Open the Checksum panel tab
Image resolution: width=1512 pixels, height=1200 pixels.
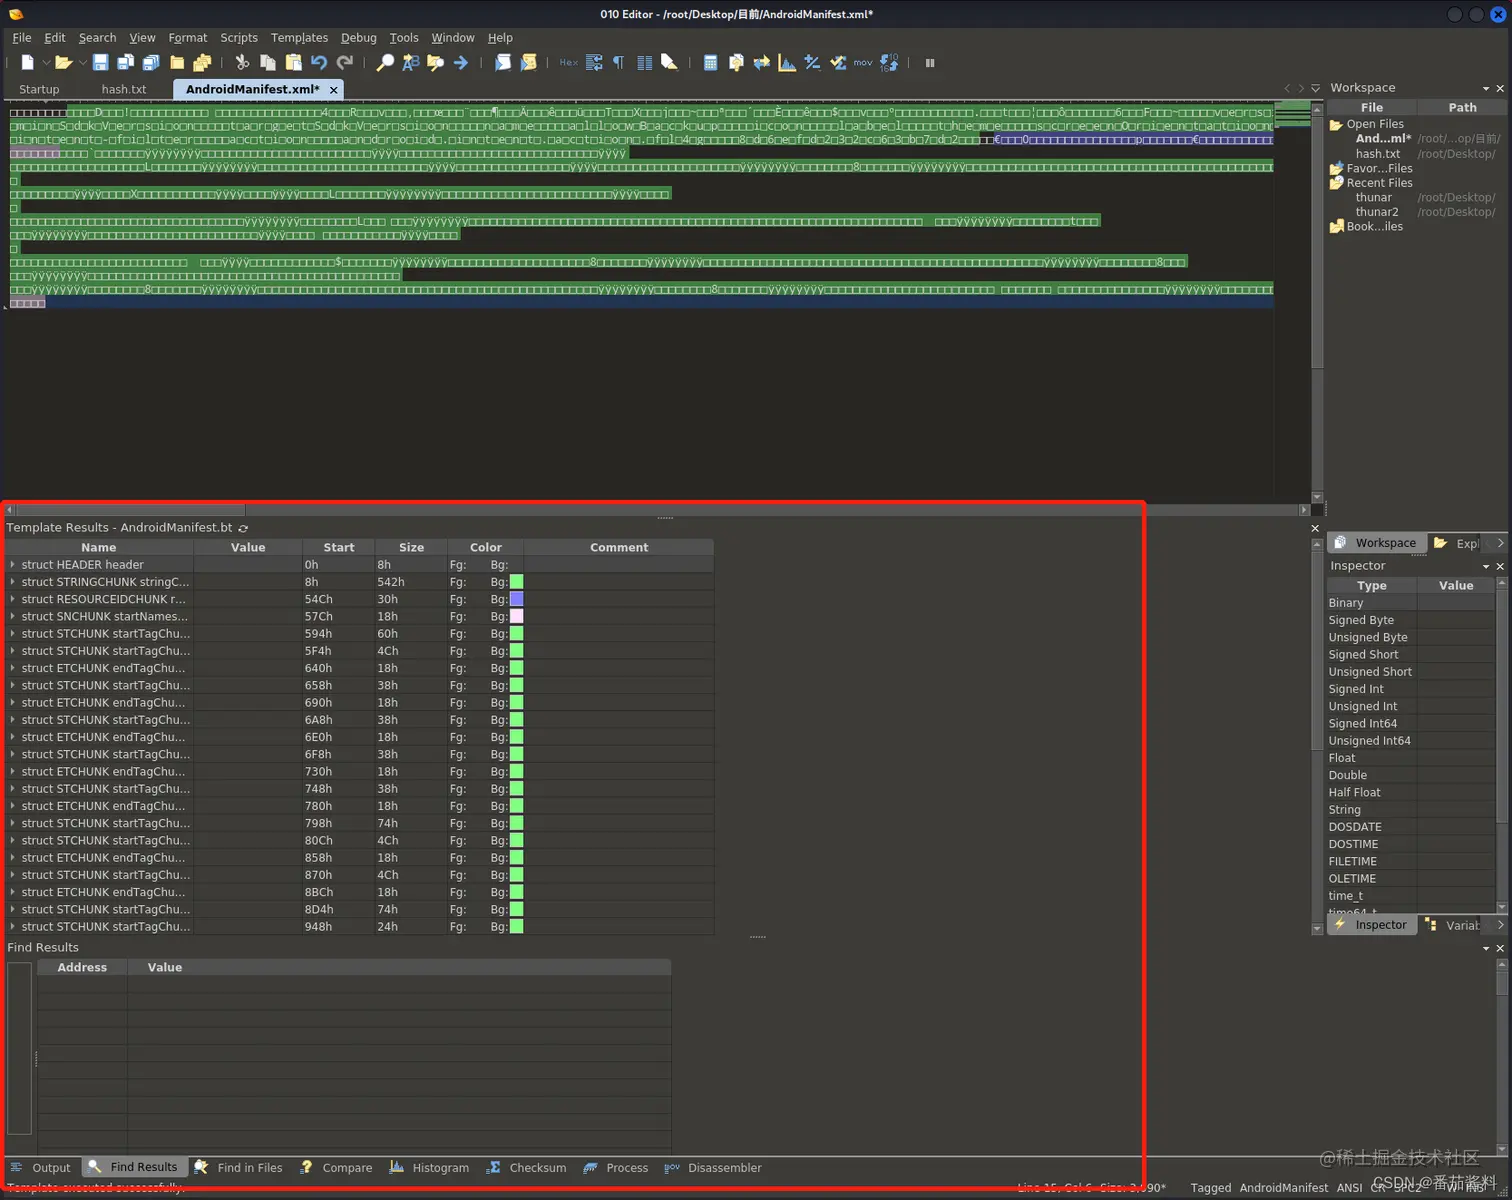tap(526, 1168)
